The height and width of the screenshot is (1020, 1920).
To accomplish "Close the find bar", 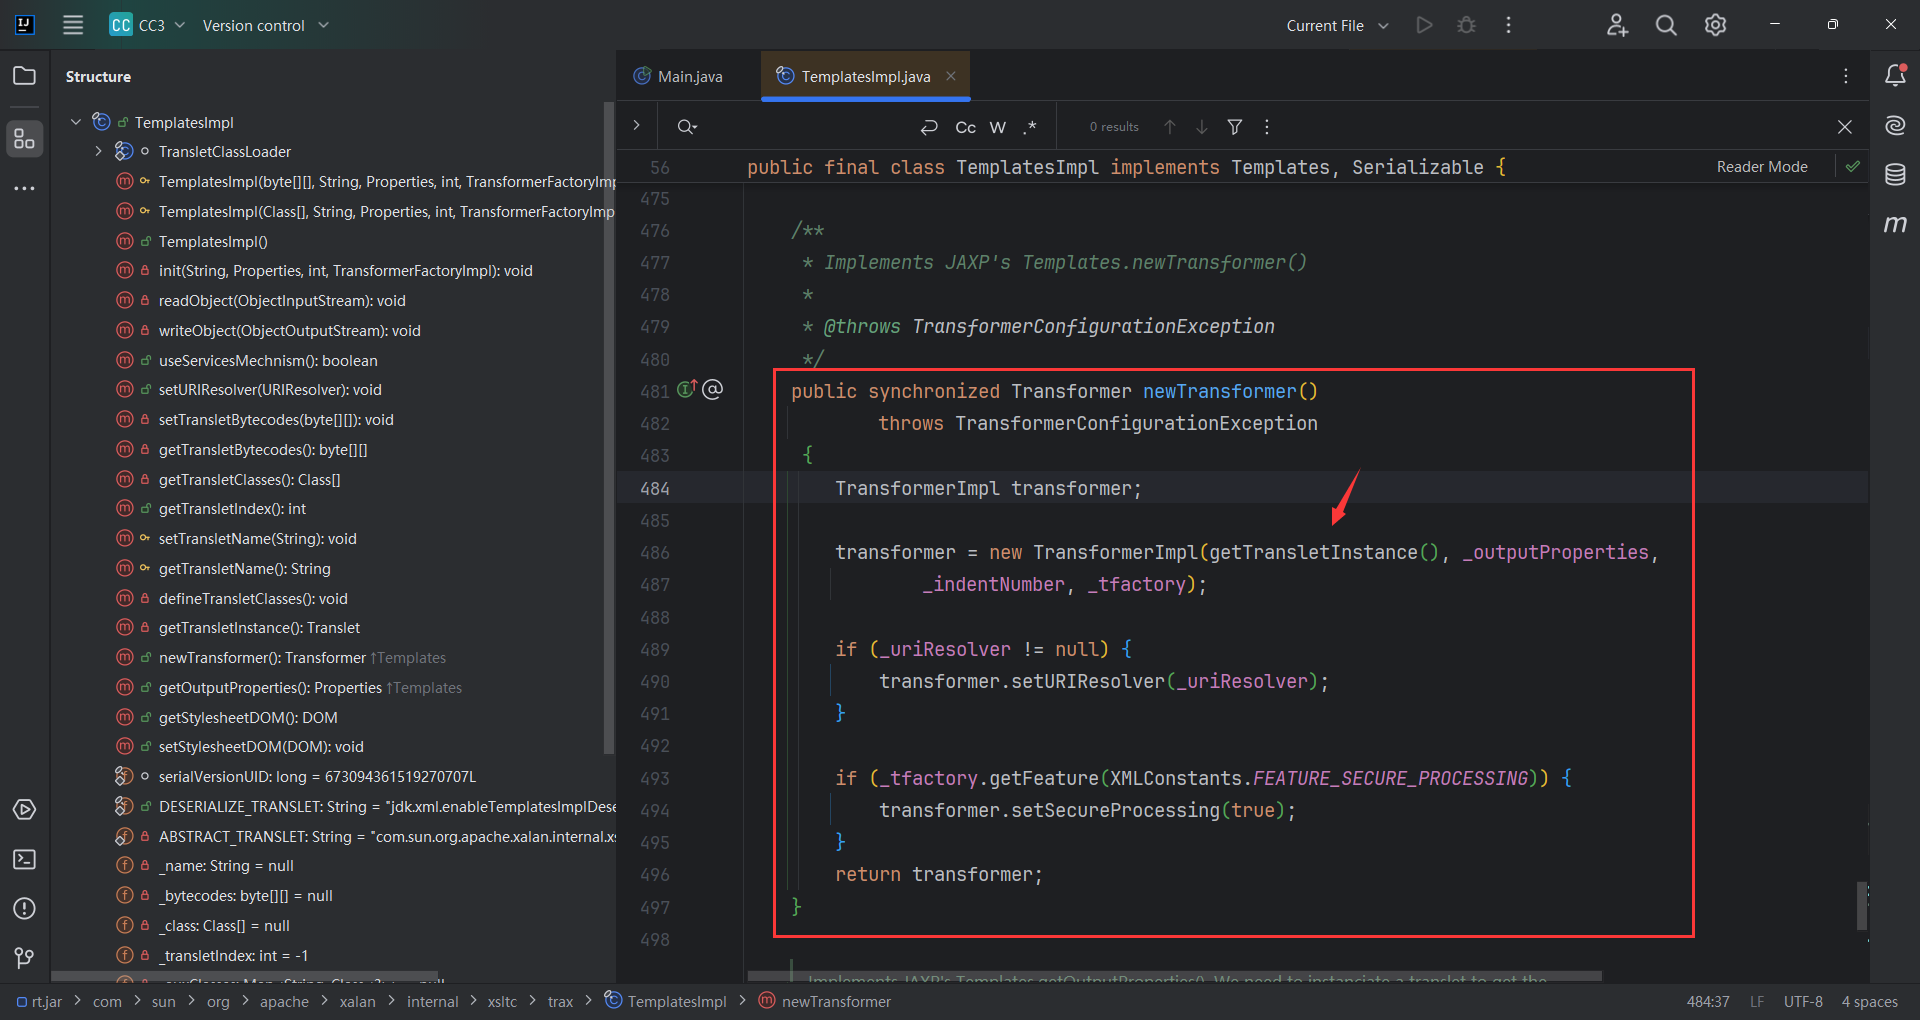I will pyautogui.click(x=1845, y=127).
